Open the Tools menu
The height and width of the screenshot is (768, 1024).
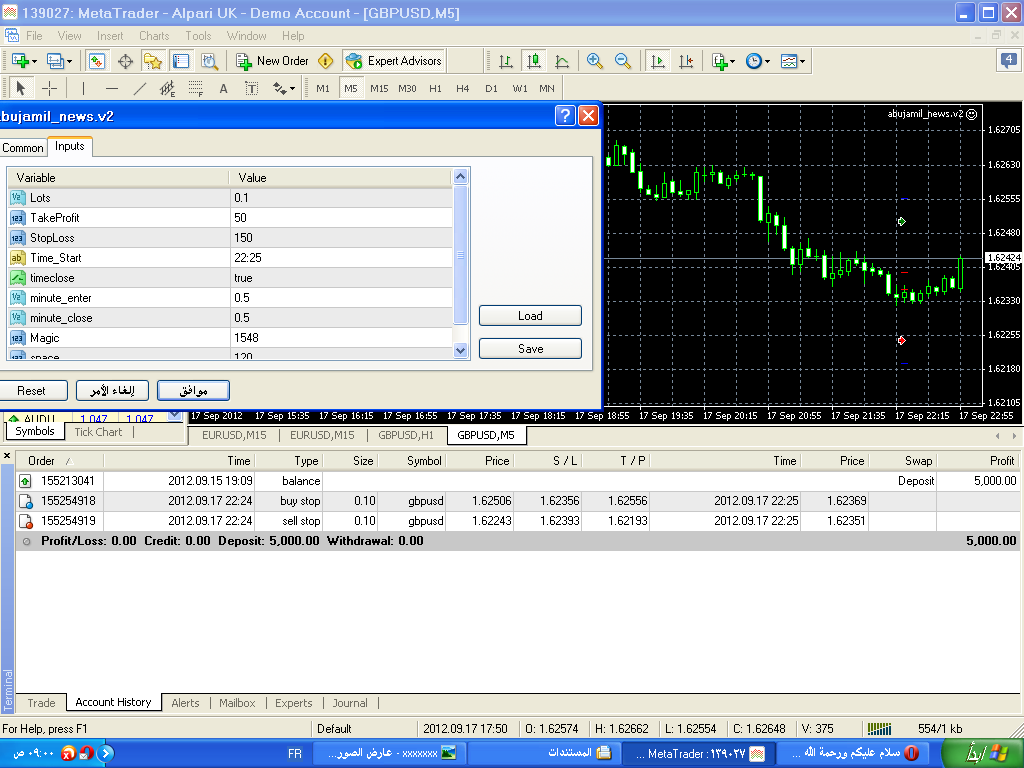(x=198, y=36)
